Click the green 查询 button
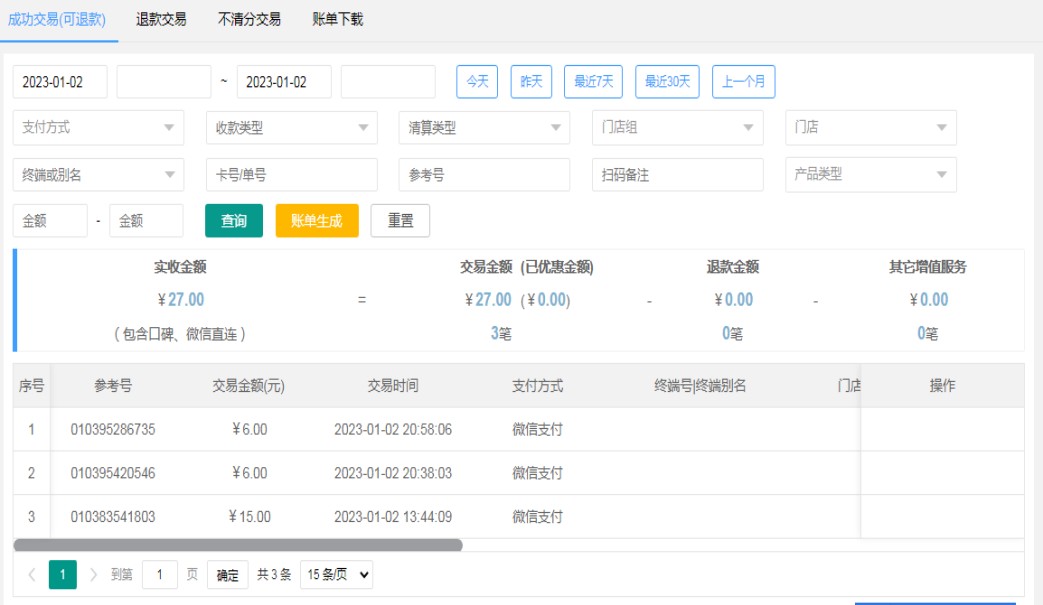Viewport: 1043px width, 605px height. coord(234,221)
